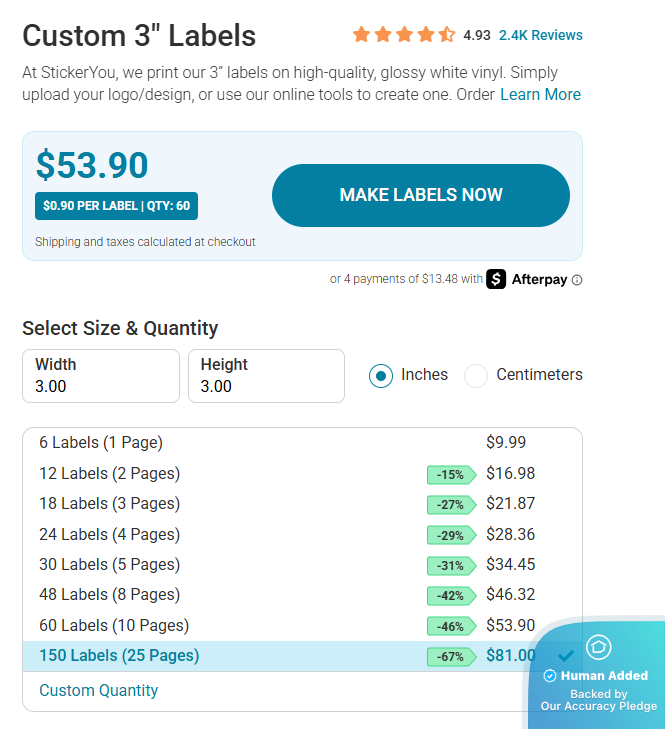665x729 pixels.
Task: Click the Human Added house badge icon
Action: point(598,647)
